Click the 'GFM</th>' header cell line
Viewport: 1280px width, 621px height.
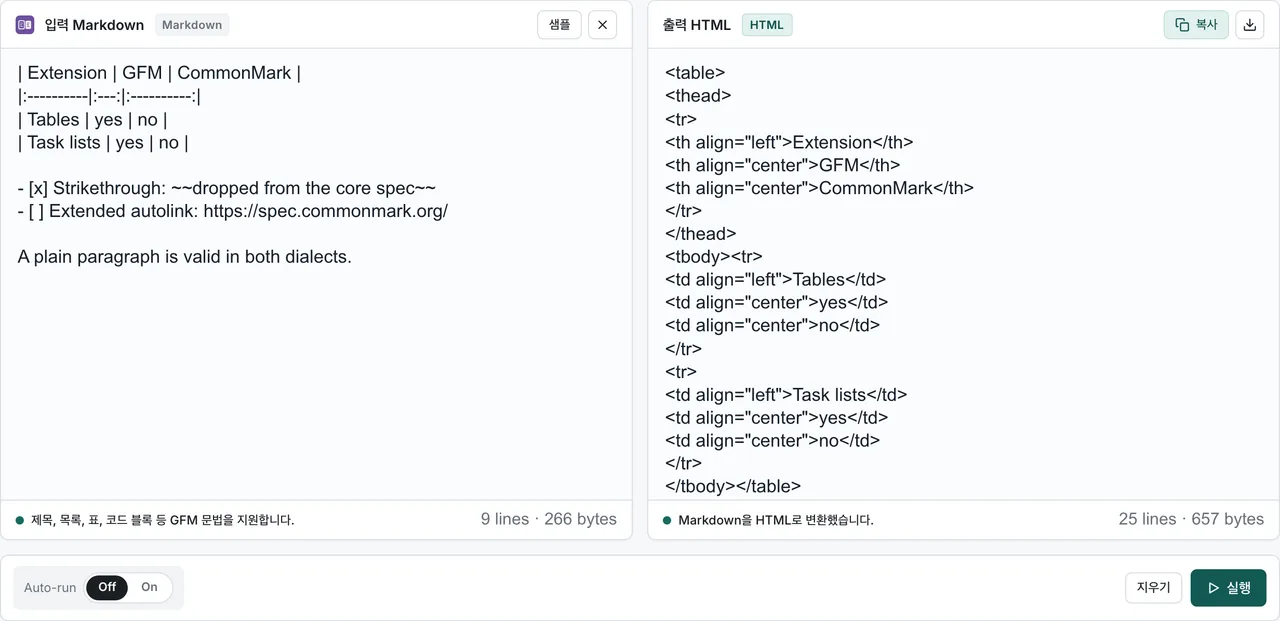pyautogui.click(x=783, y=165)
